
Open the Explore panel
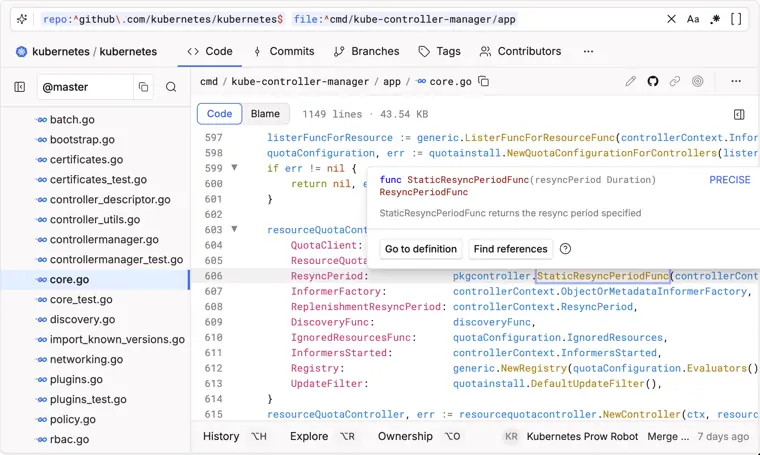click(x=322, y=436)
